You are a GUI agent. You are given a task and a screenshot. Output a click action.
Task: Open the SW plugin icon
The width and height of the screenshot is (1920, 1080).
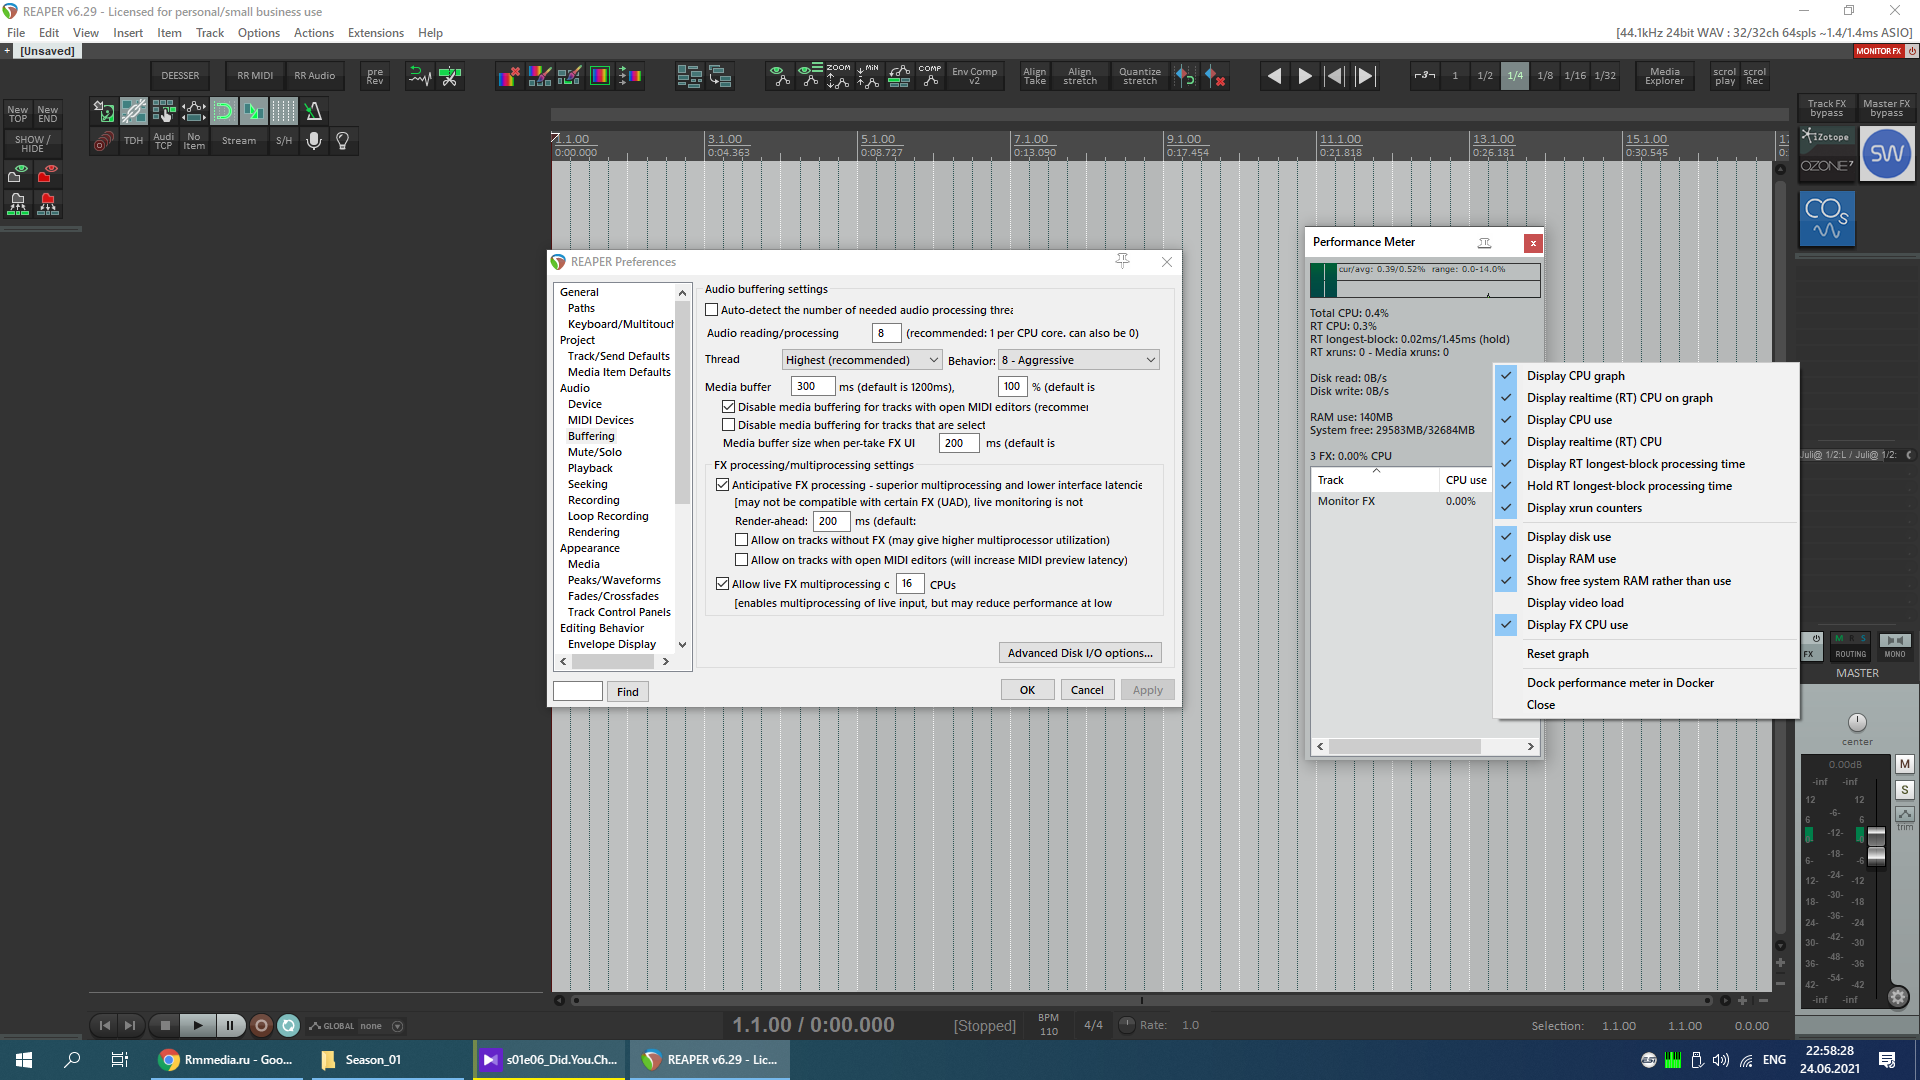(1886, 154)
